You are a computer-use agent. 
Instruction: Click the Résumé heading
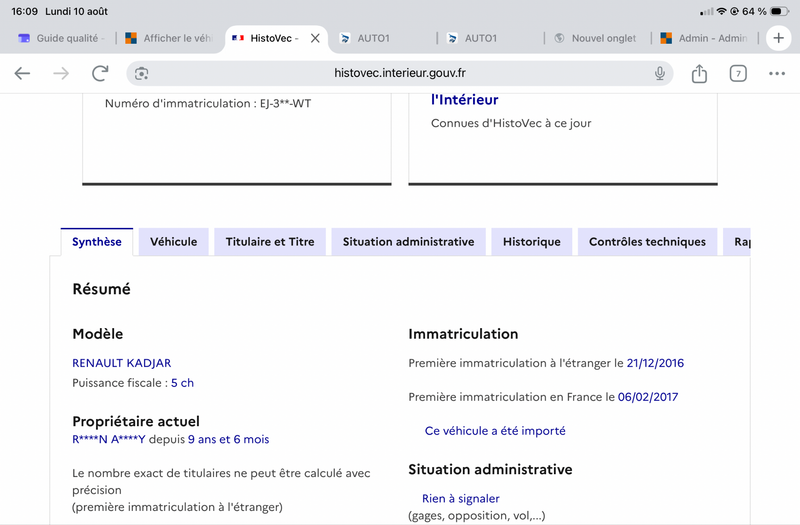[x=101, y=289]
